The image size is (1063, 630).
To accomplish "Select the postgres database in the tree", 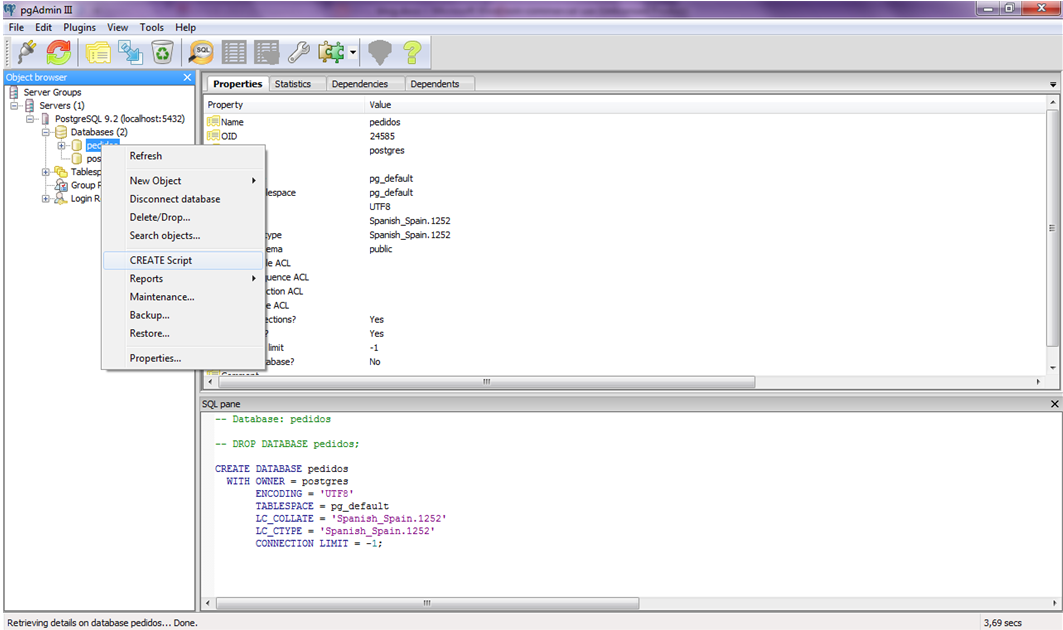I will pos(95,158).
